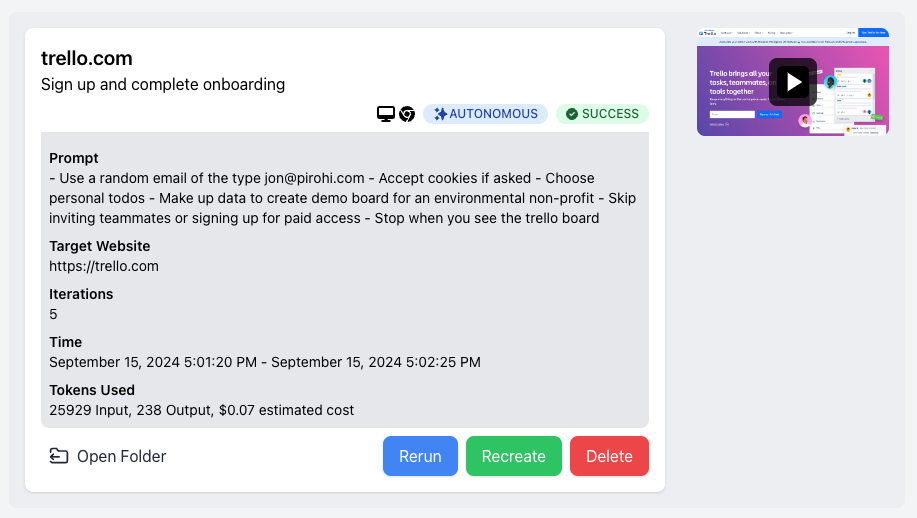
Task: Click the Prompt instructions text
Action: (342, 198)
